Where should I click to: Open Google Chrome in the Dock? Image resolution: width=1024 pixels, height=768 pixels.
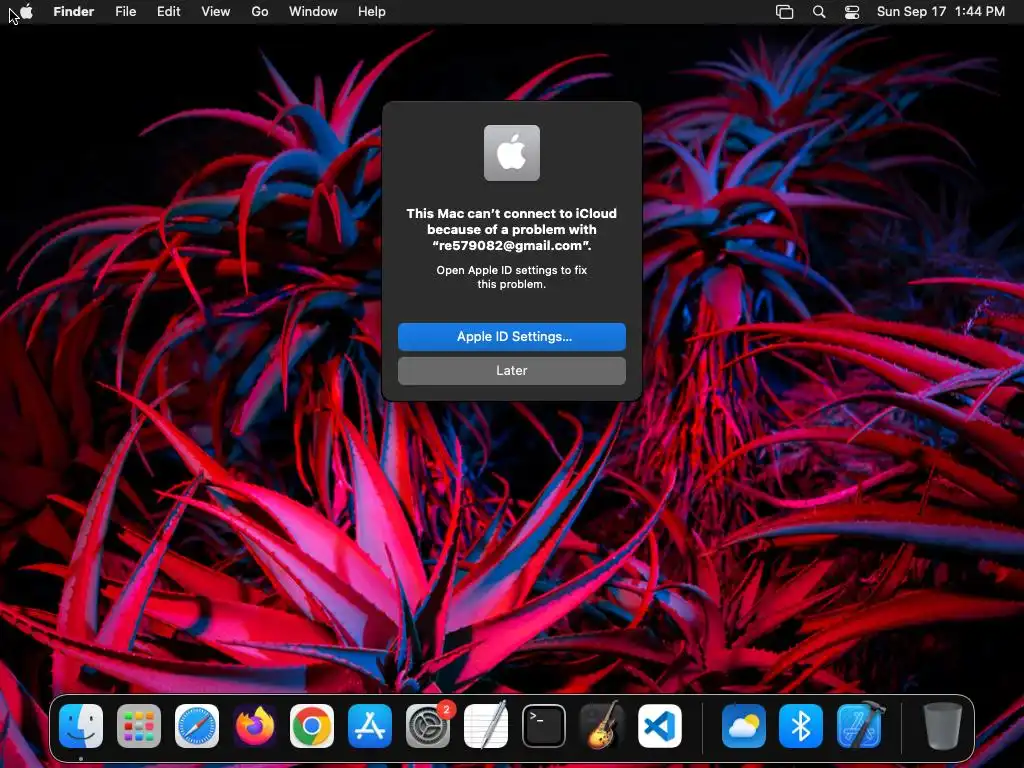tap(312, 726)
